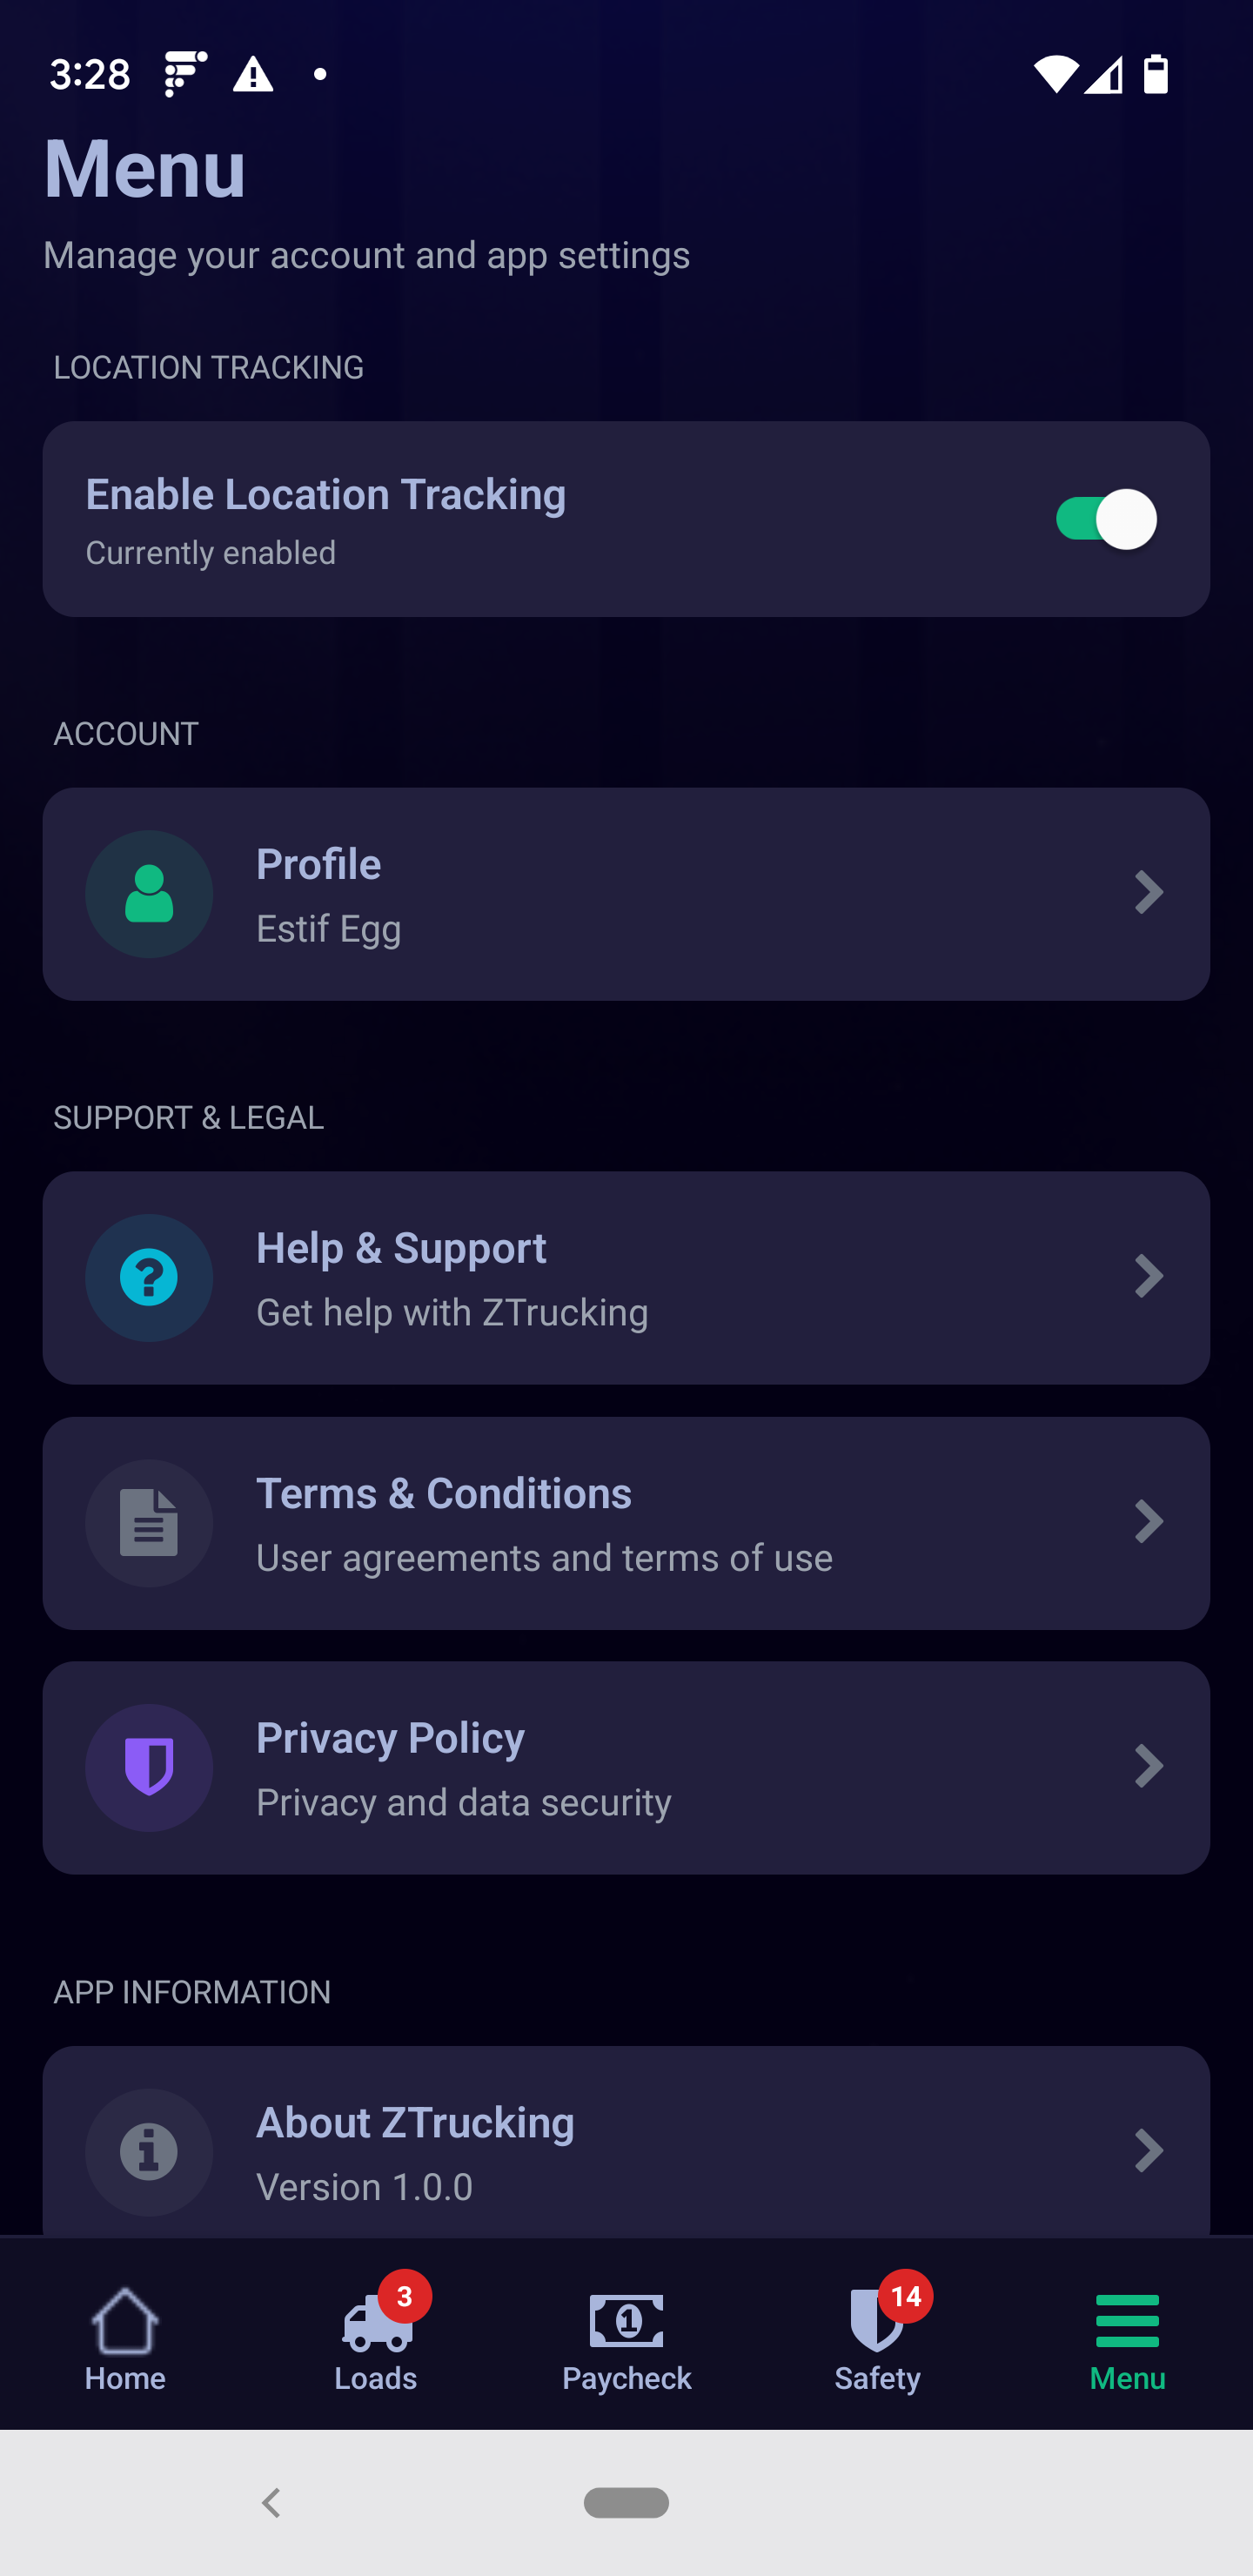Image resolution: width=1253 pixels, height=2576 pixels.
Task: Tap the Estif Egg profile name
Action: 329,928
